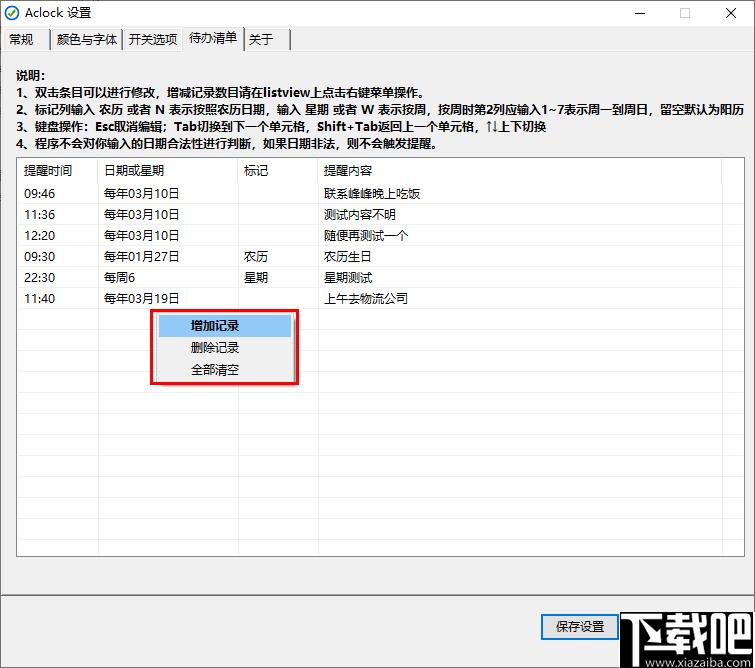Click the 每年03月19日 date cell
Screen dimensions: 755x668
point(142,299)
